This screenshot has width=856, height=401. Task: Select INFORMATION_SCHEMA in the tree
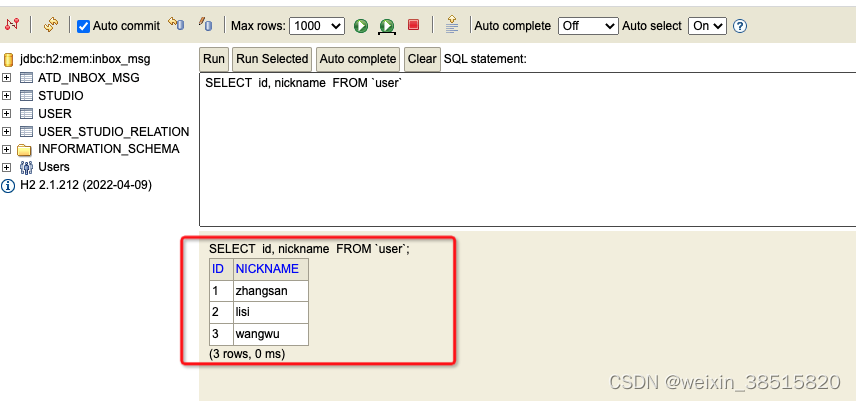[x=109, y=149]
